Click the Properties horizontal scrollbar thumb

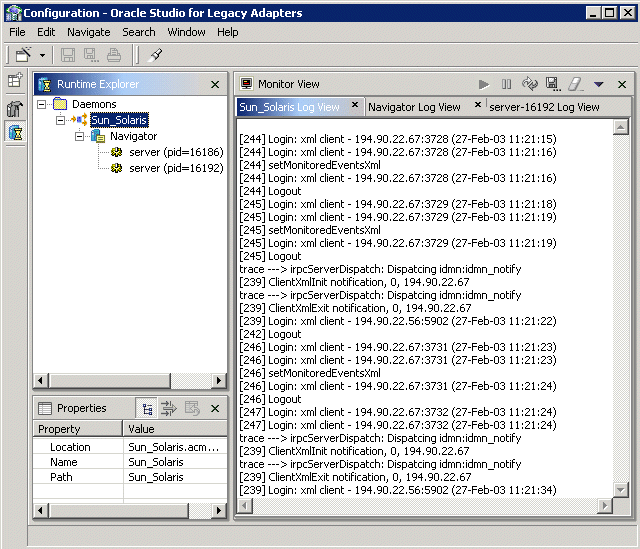pos(118,510)
